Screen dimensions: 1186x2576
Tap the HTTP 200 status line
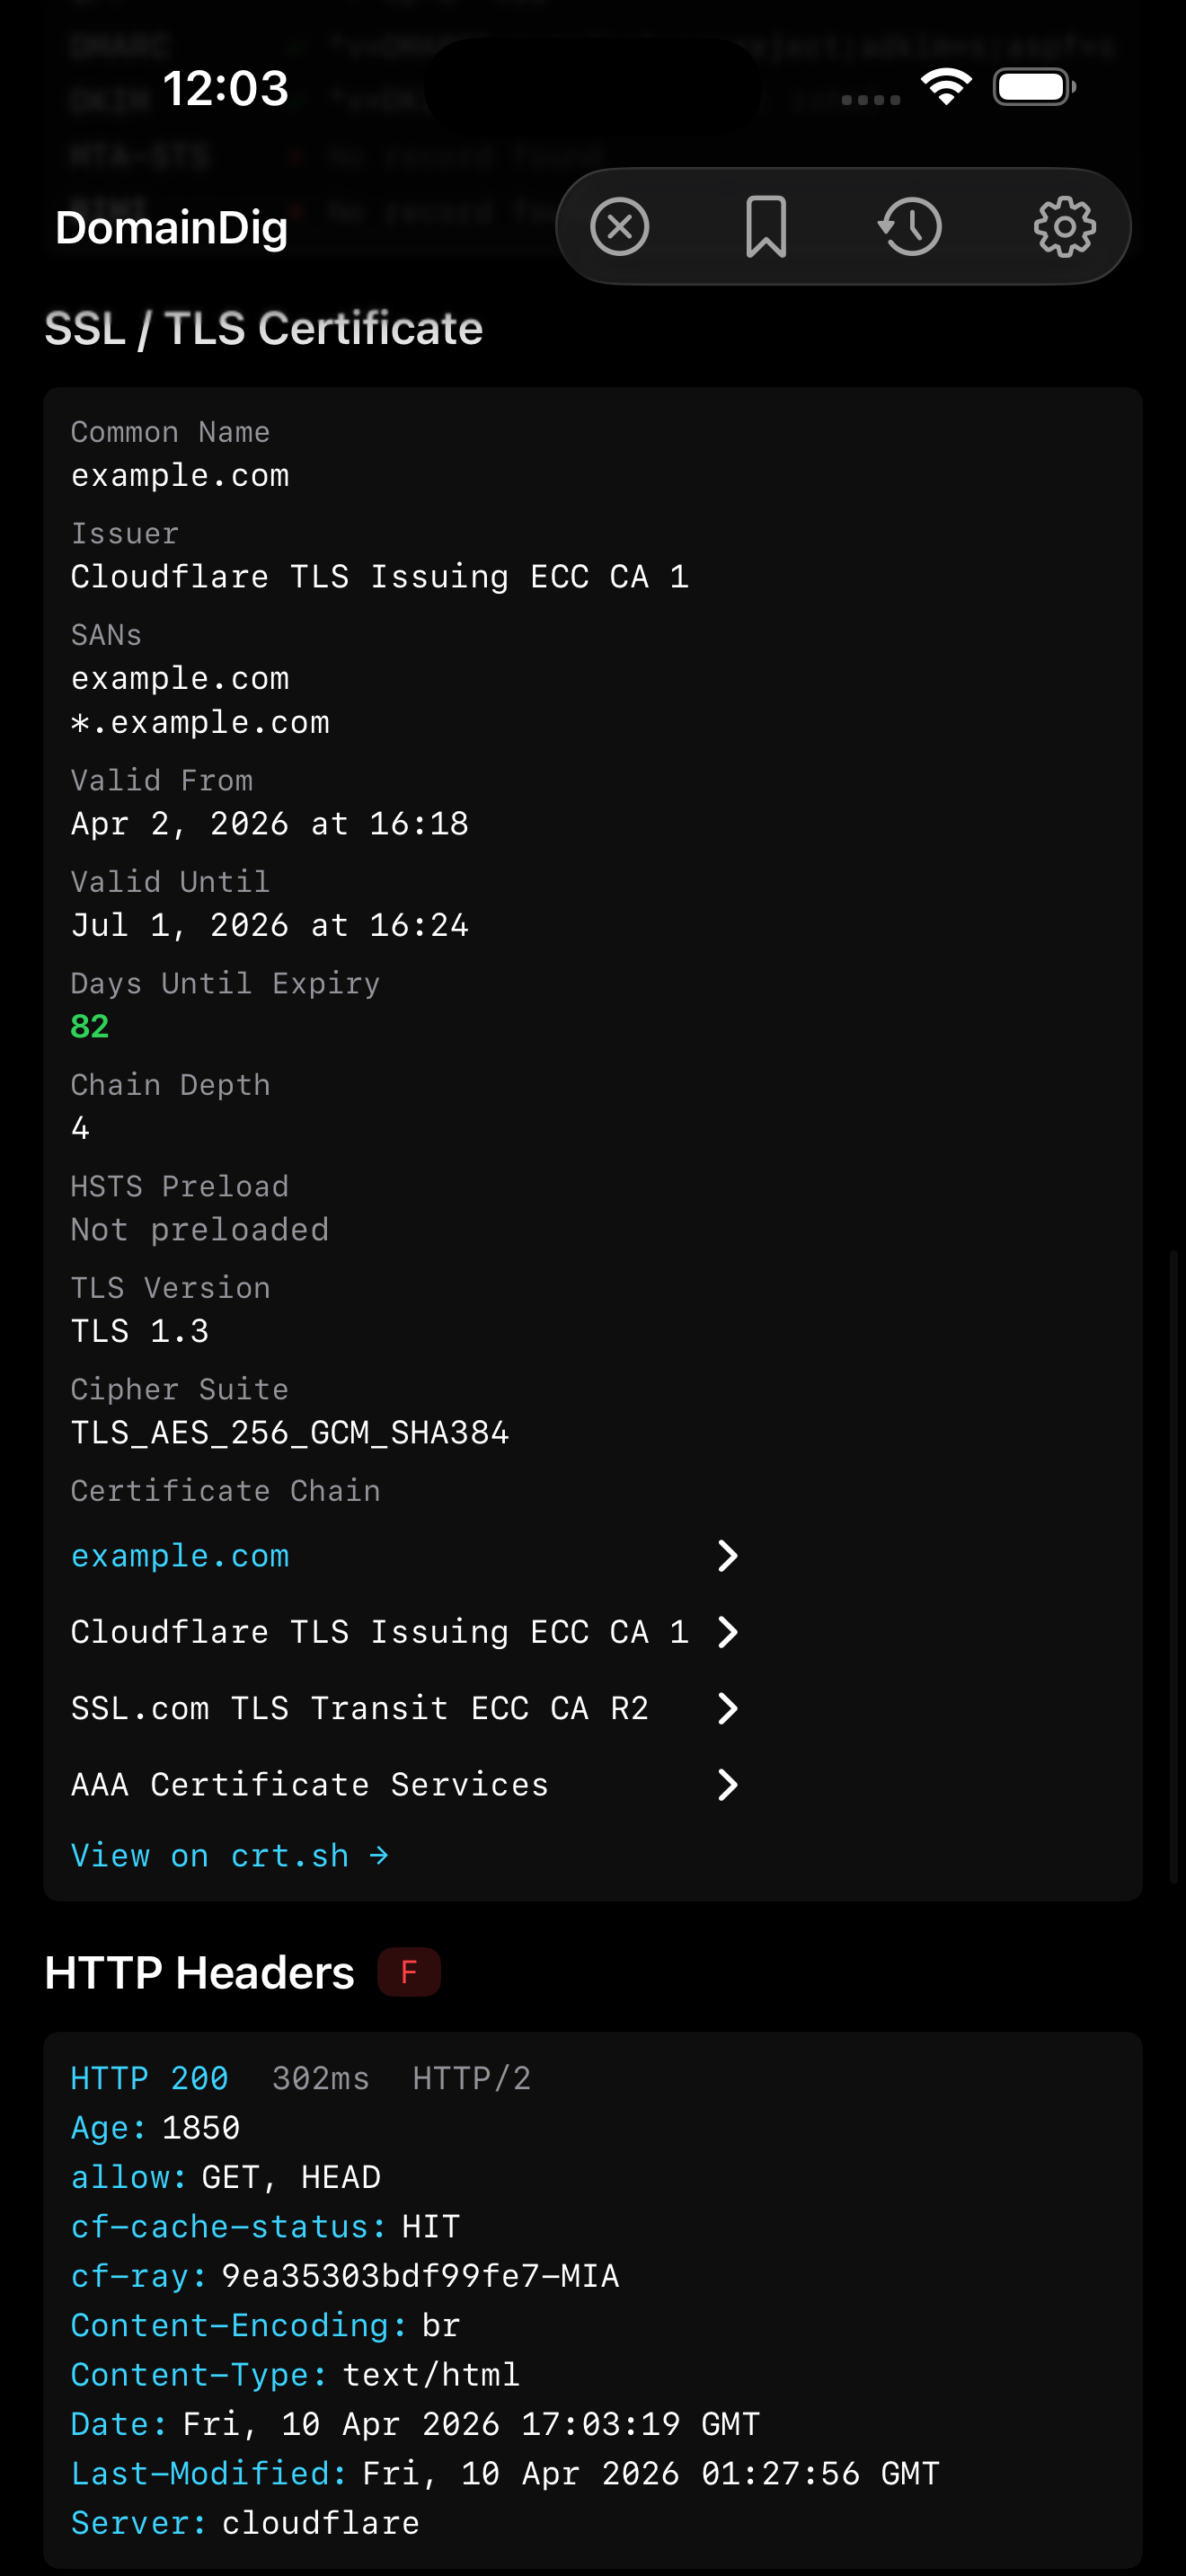pos(300,2078)
